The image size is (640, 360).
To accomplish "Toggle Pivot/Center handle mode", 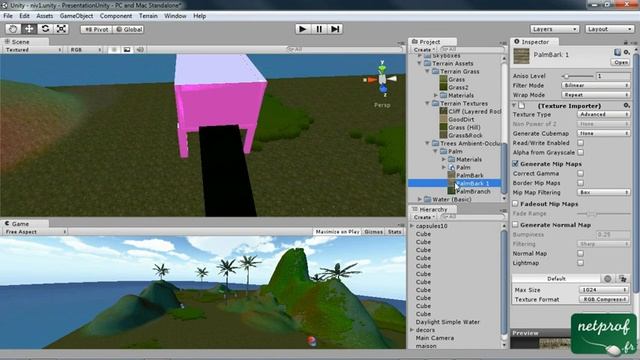I will (96, 29).
